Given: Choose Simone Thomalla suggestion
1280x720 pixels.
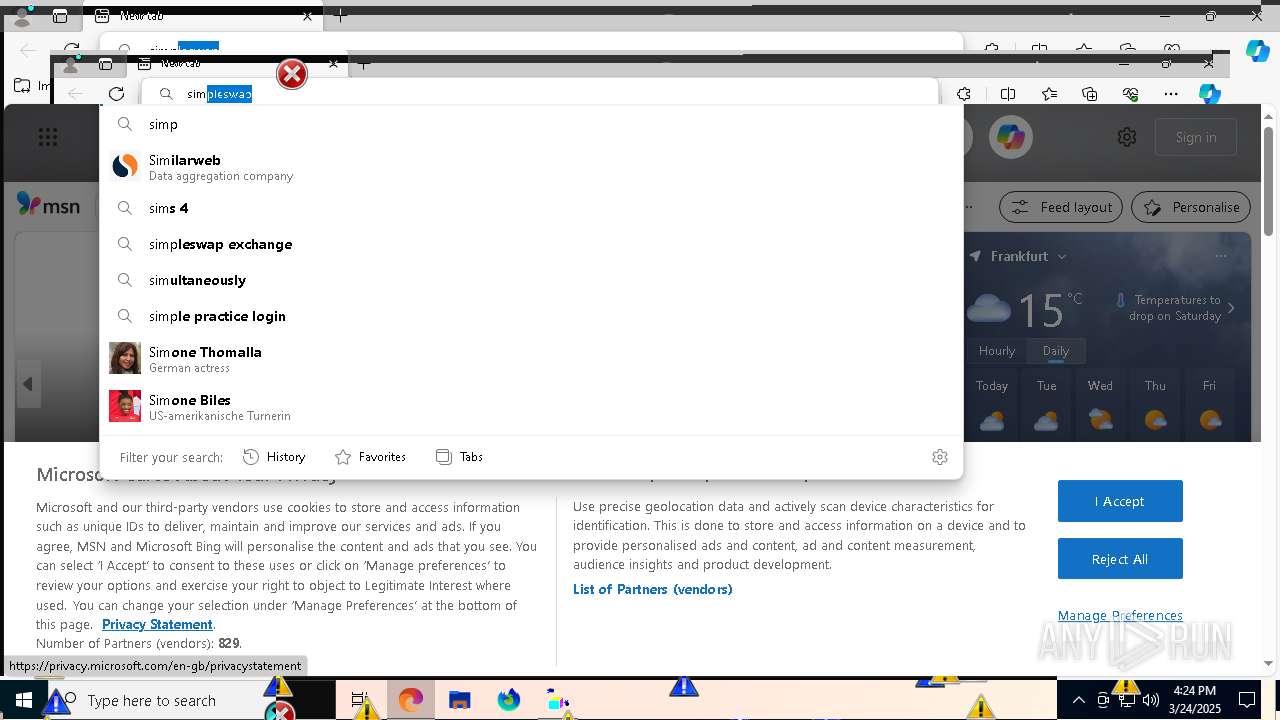Looking at the screenshot, I should (x=531, y=358).
